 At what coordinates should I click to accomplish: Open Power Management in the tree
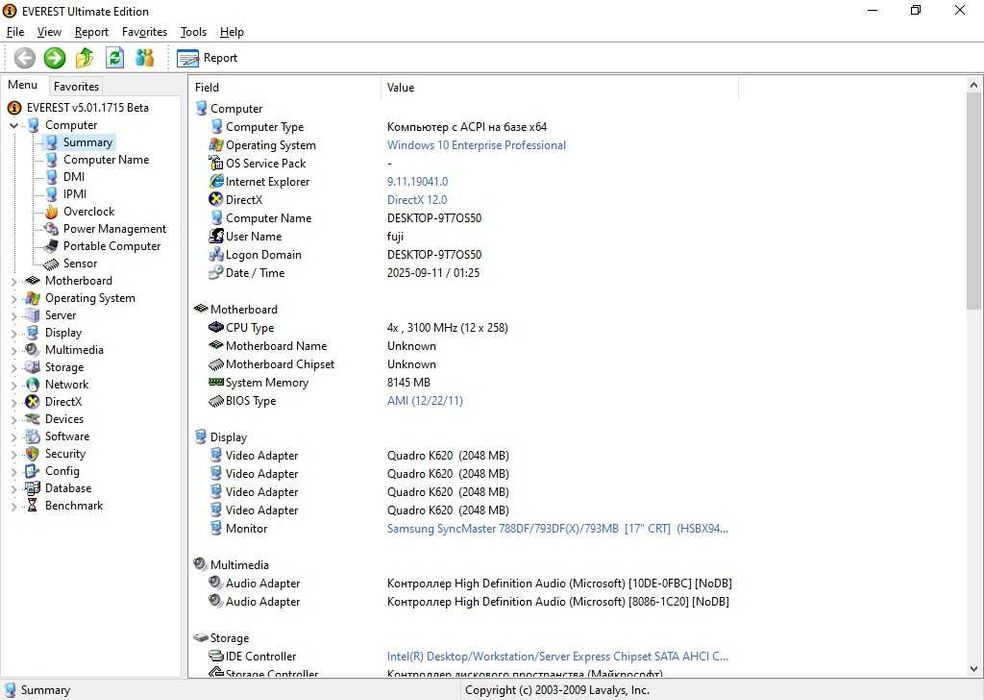point(114,229)
